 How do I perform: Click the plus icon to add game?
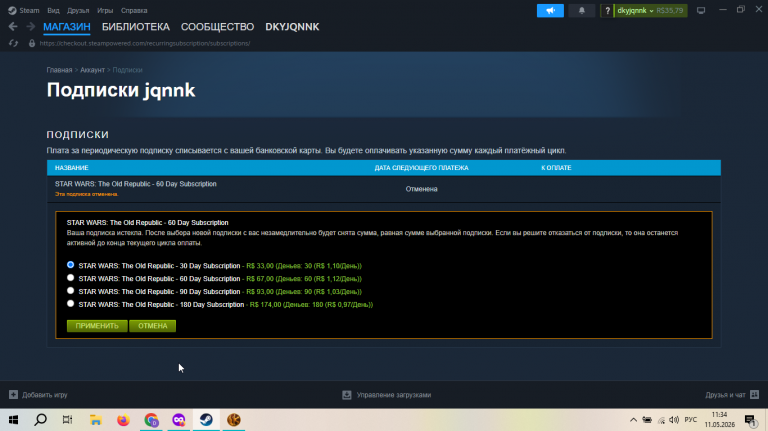13,395
